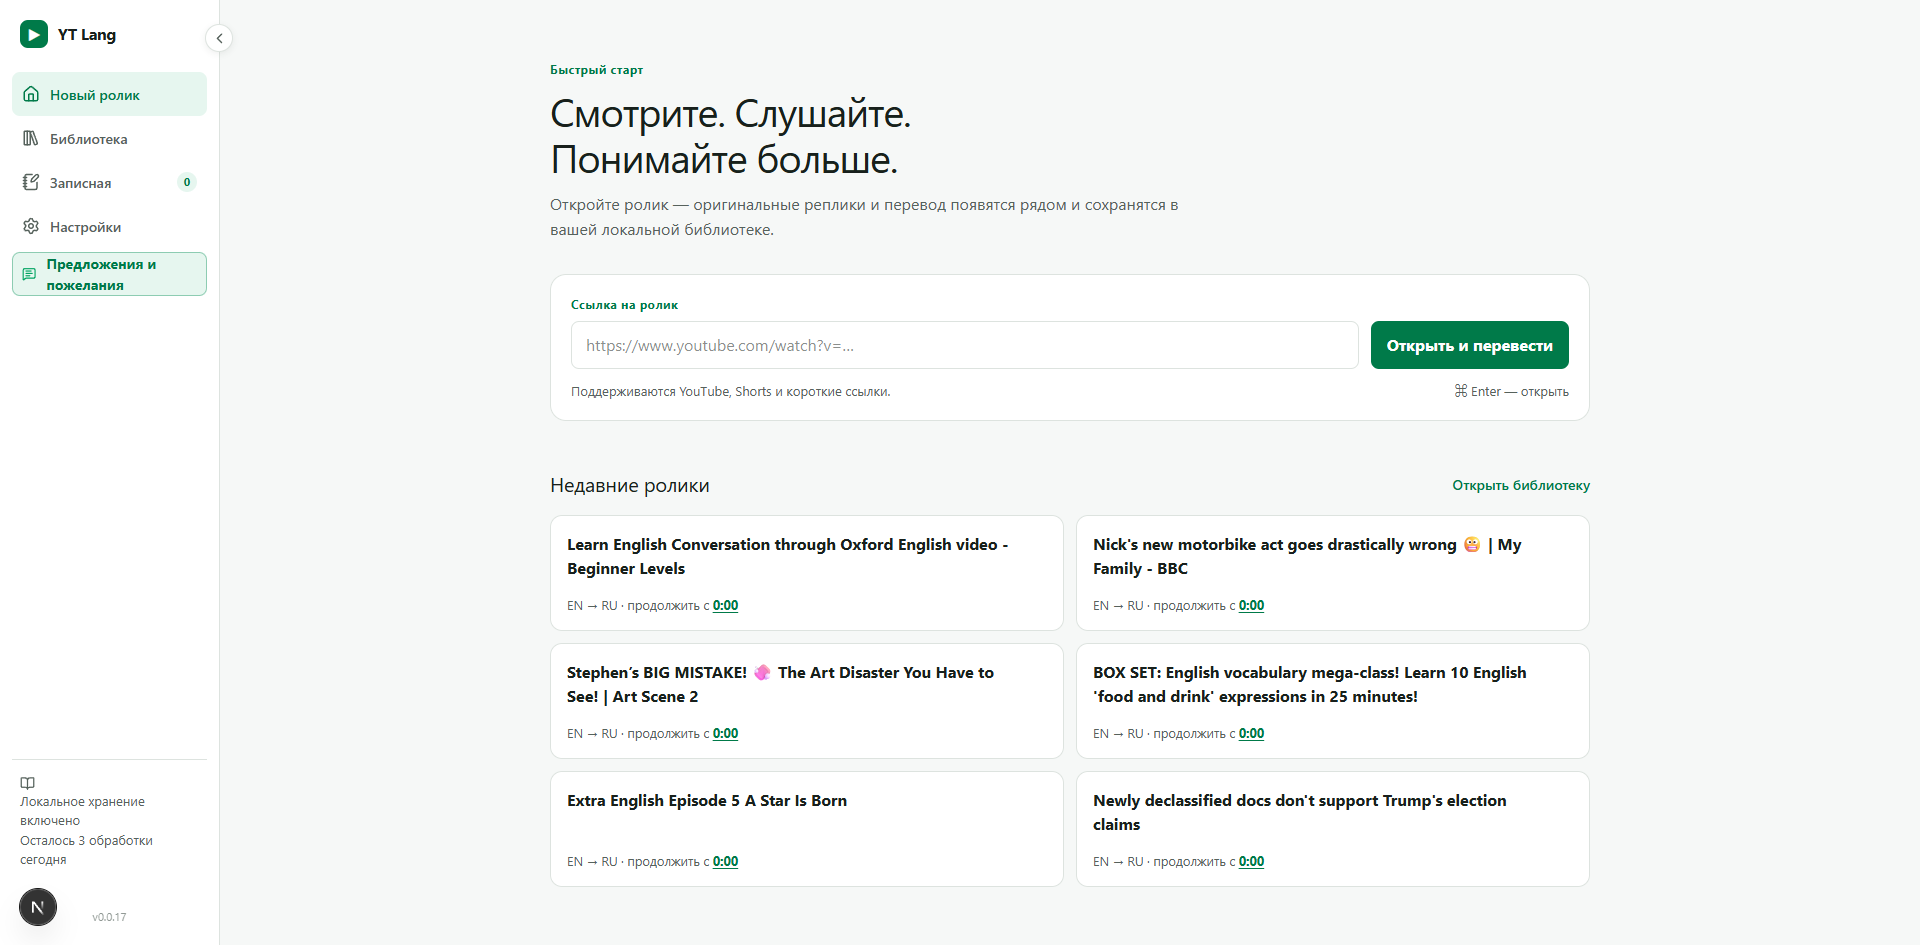Open Записная from the sidebar

point(109,182)
